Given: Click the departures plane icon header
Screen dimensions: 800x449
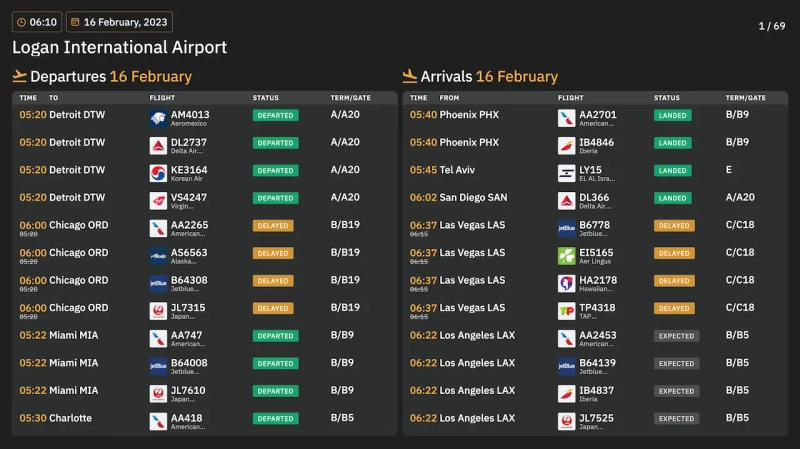Looking at the screenshot, I should pos(19,77).
